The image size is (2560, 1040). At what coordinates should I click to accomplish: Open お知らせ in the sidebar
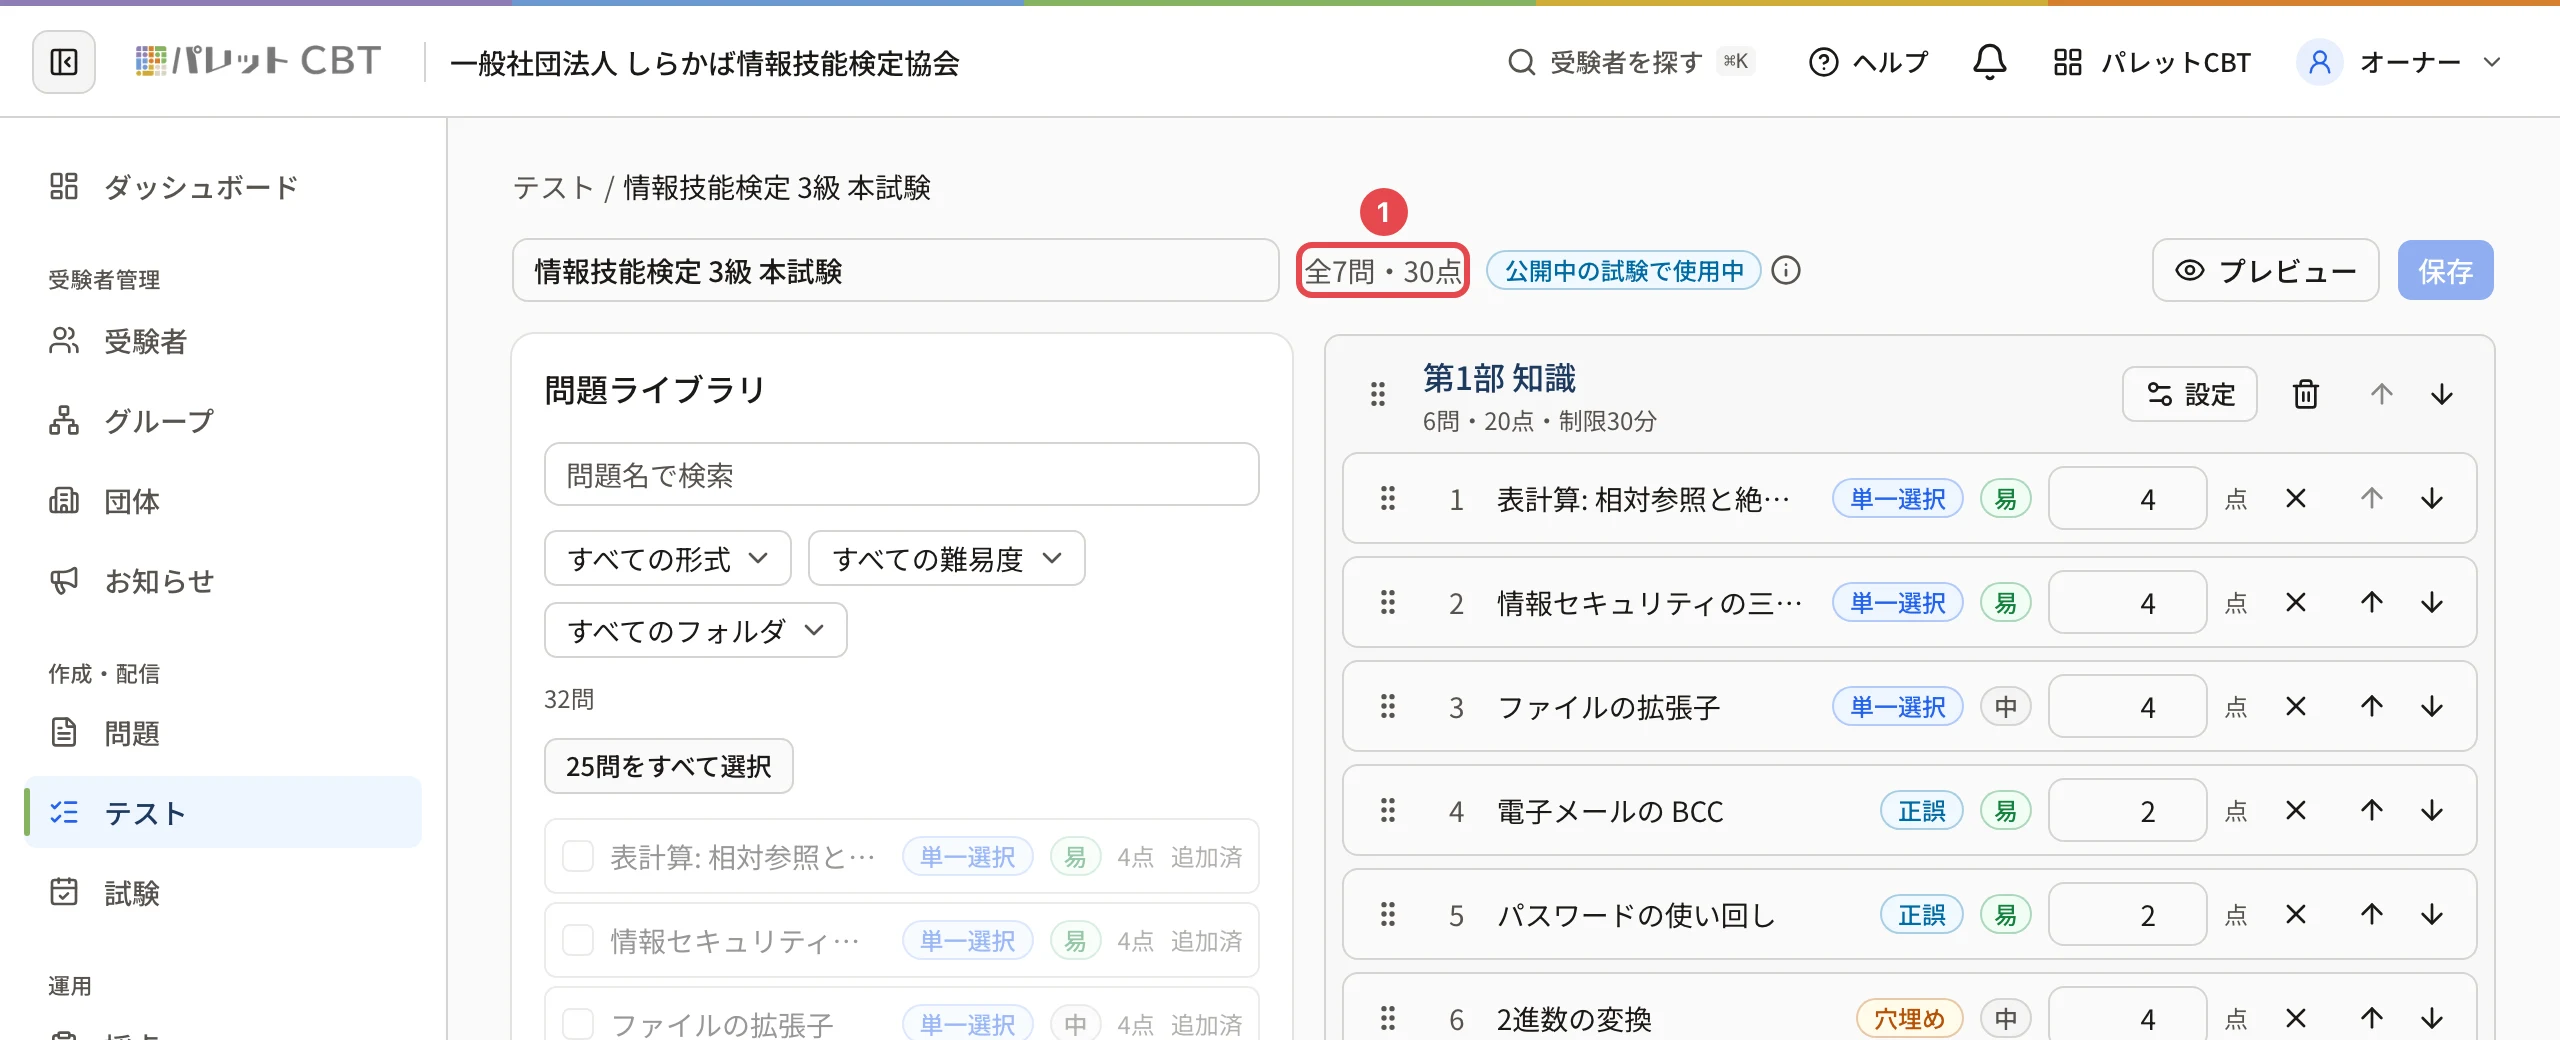coord(222,581)
